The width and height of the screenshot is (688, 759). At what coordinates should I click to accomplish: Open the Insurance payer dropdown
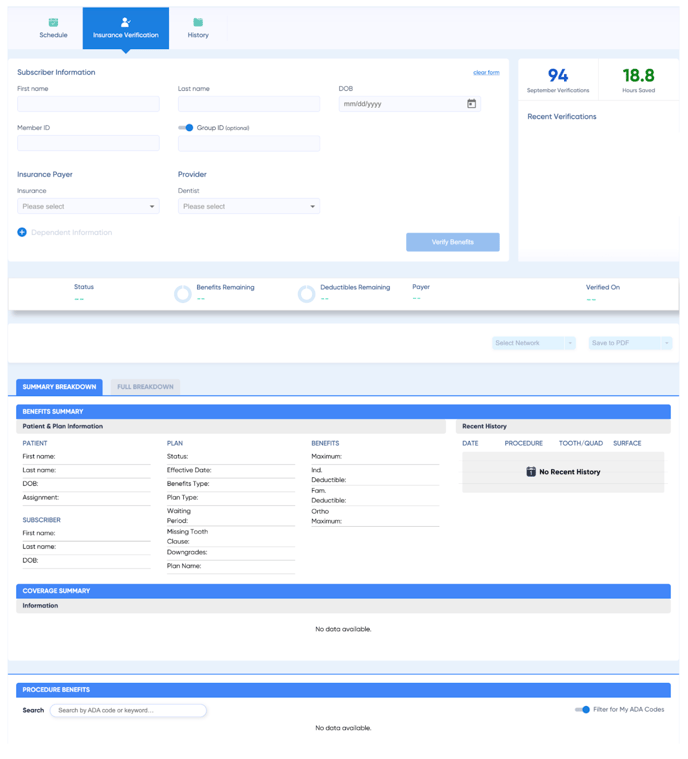tap(88, 206)
